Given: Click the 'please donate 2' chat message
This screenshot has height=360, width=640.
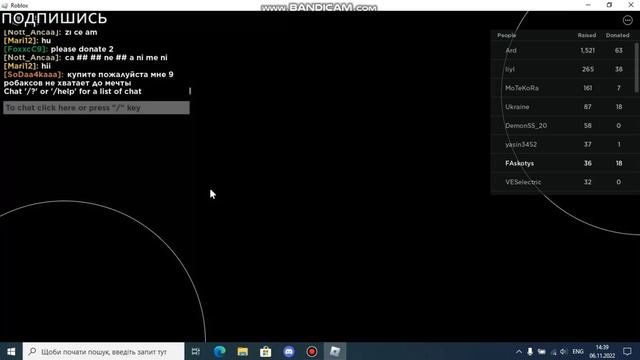Looking at the screenshot, I should (82, 49).
